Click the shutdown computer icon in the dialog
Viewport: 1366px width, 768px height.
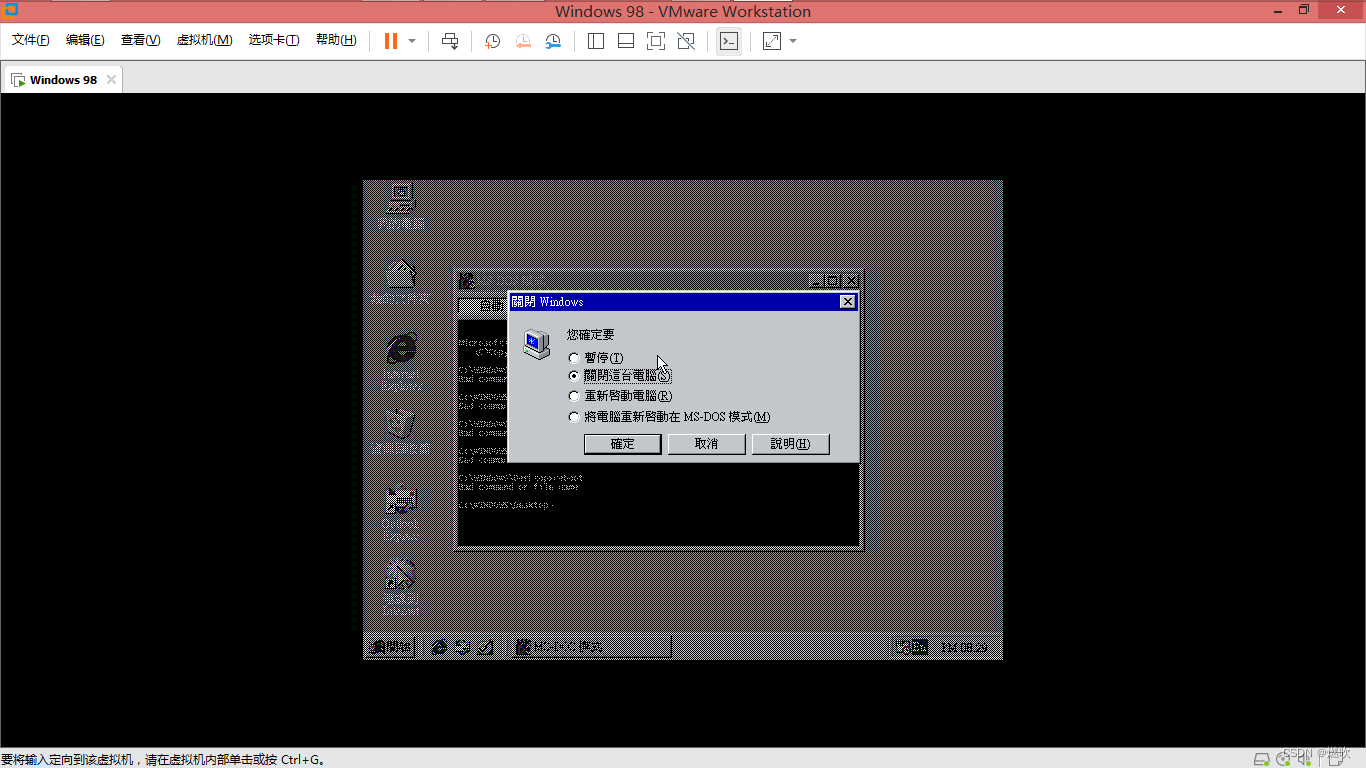tap(537, 345)
